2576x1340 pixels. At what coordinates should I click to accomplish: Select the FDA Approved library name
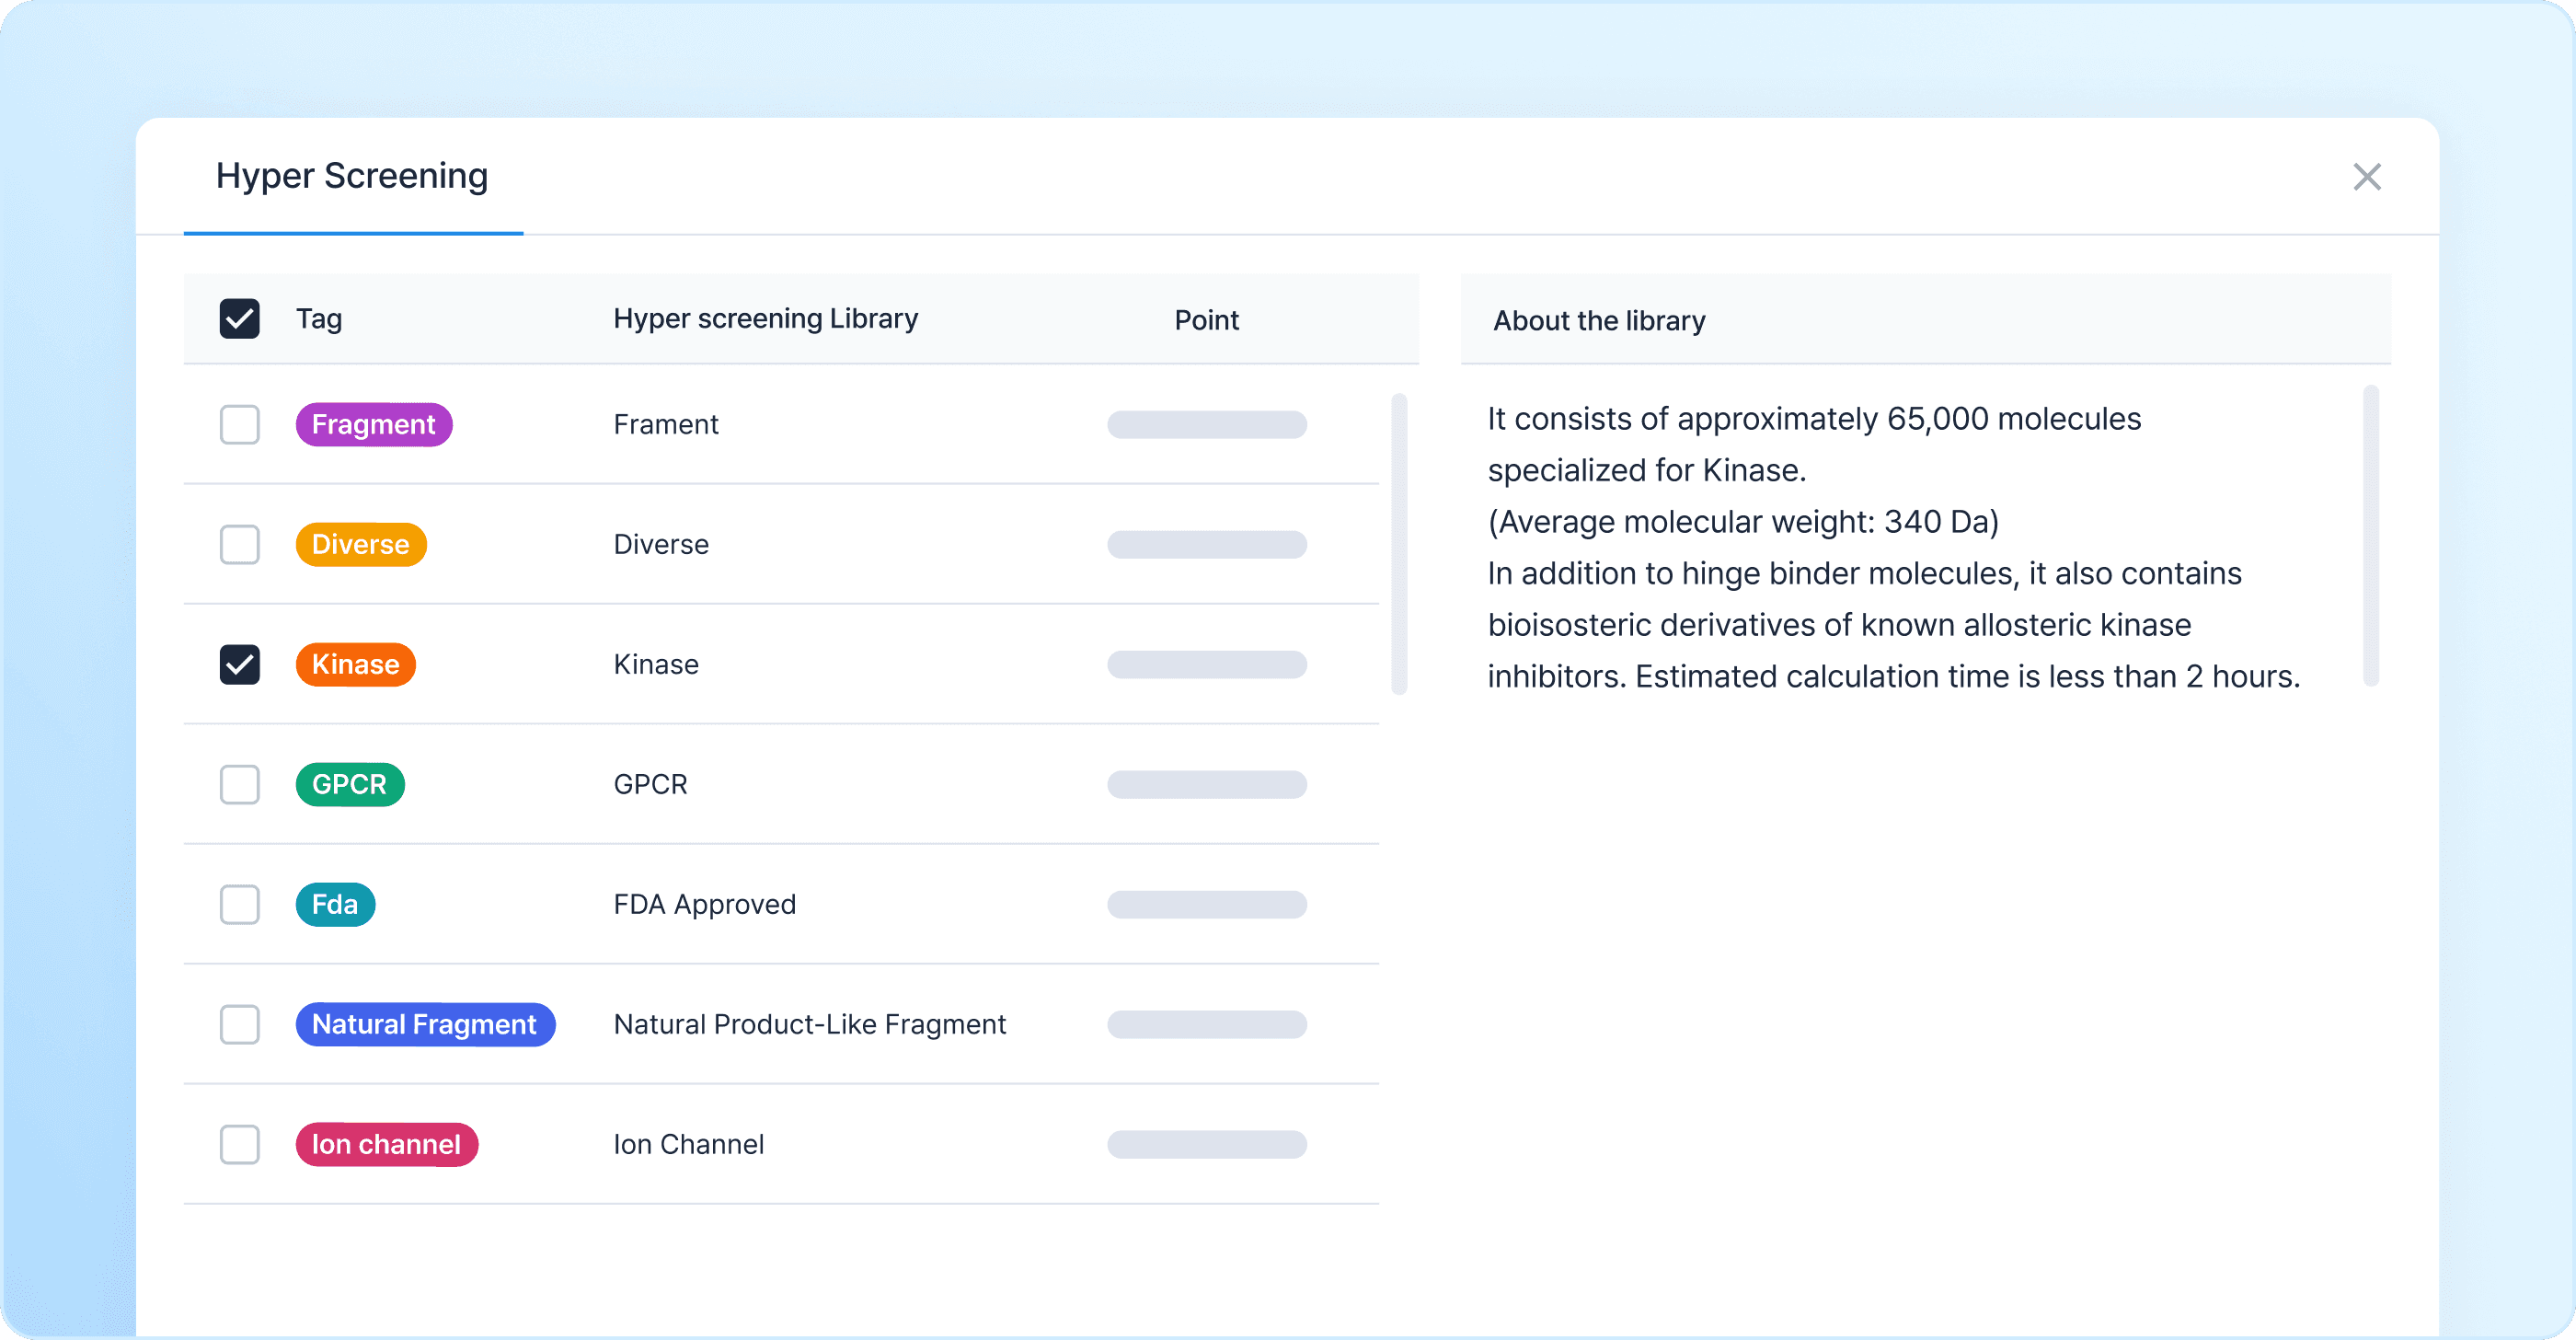coord(704,905)
